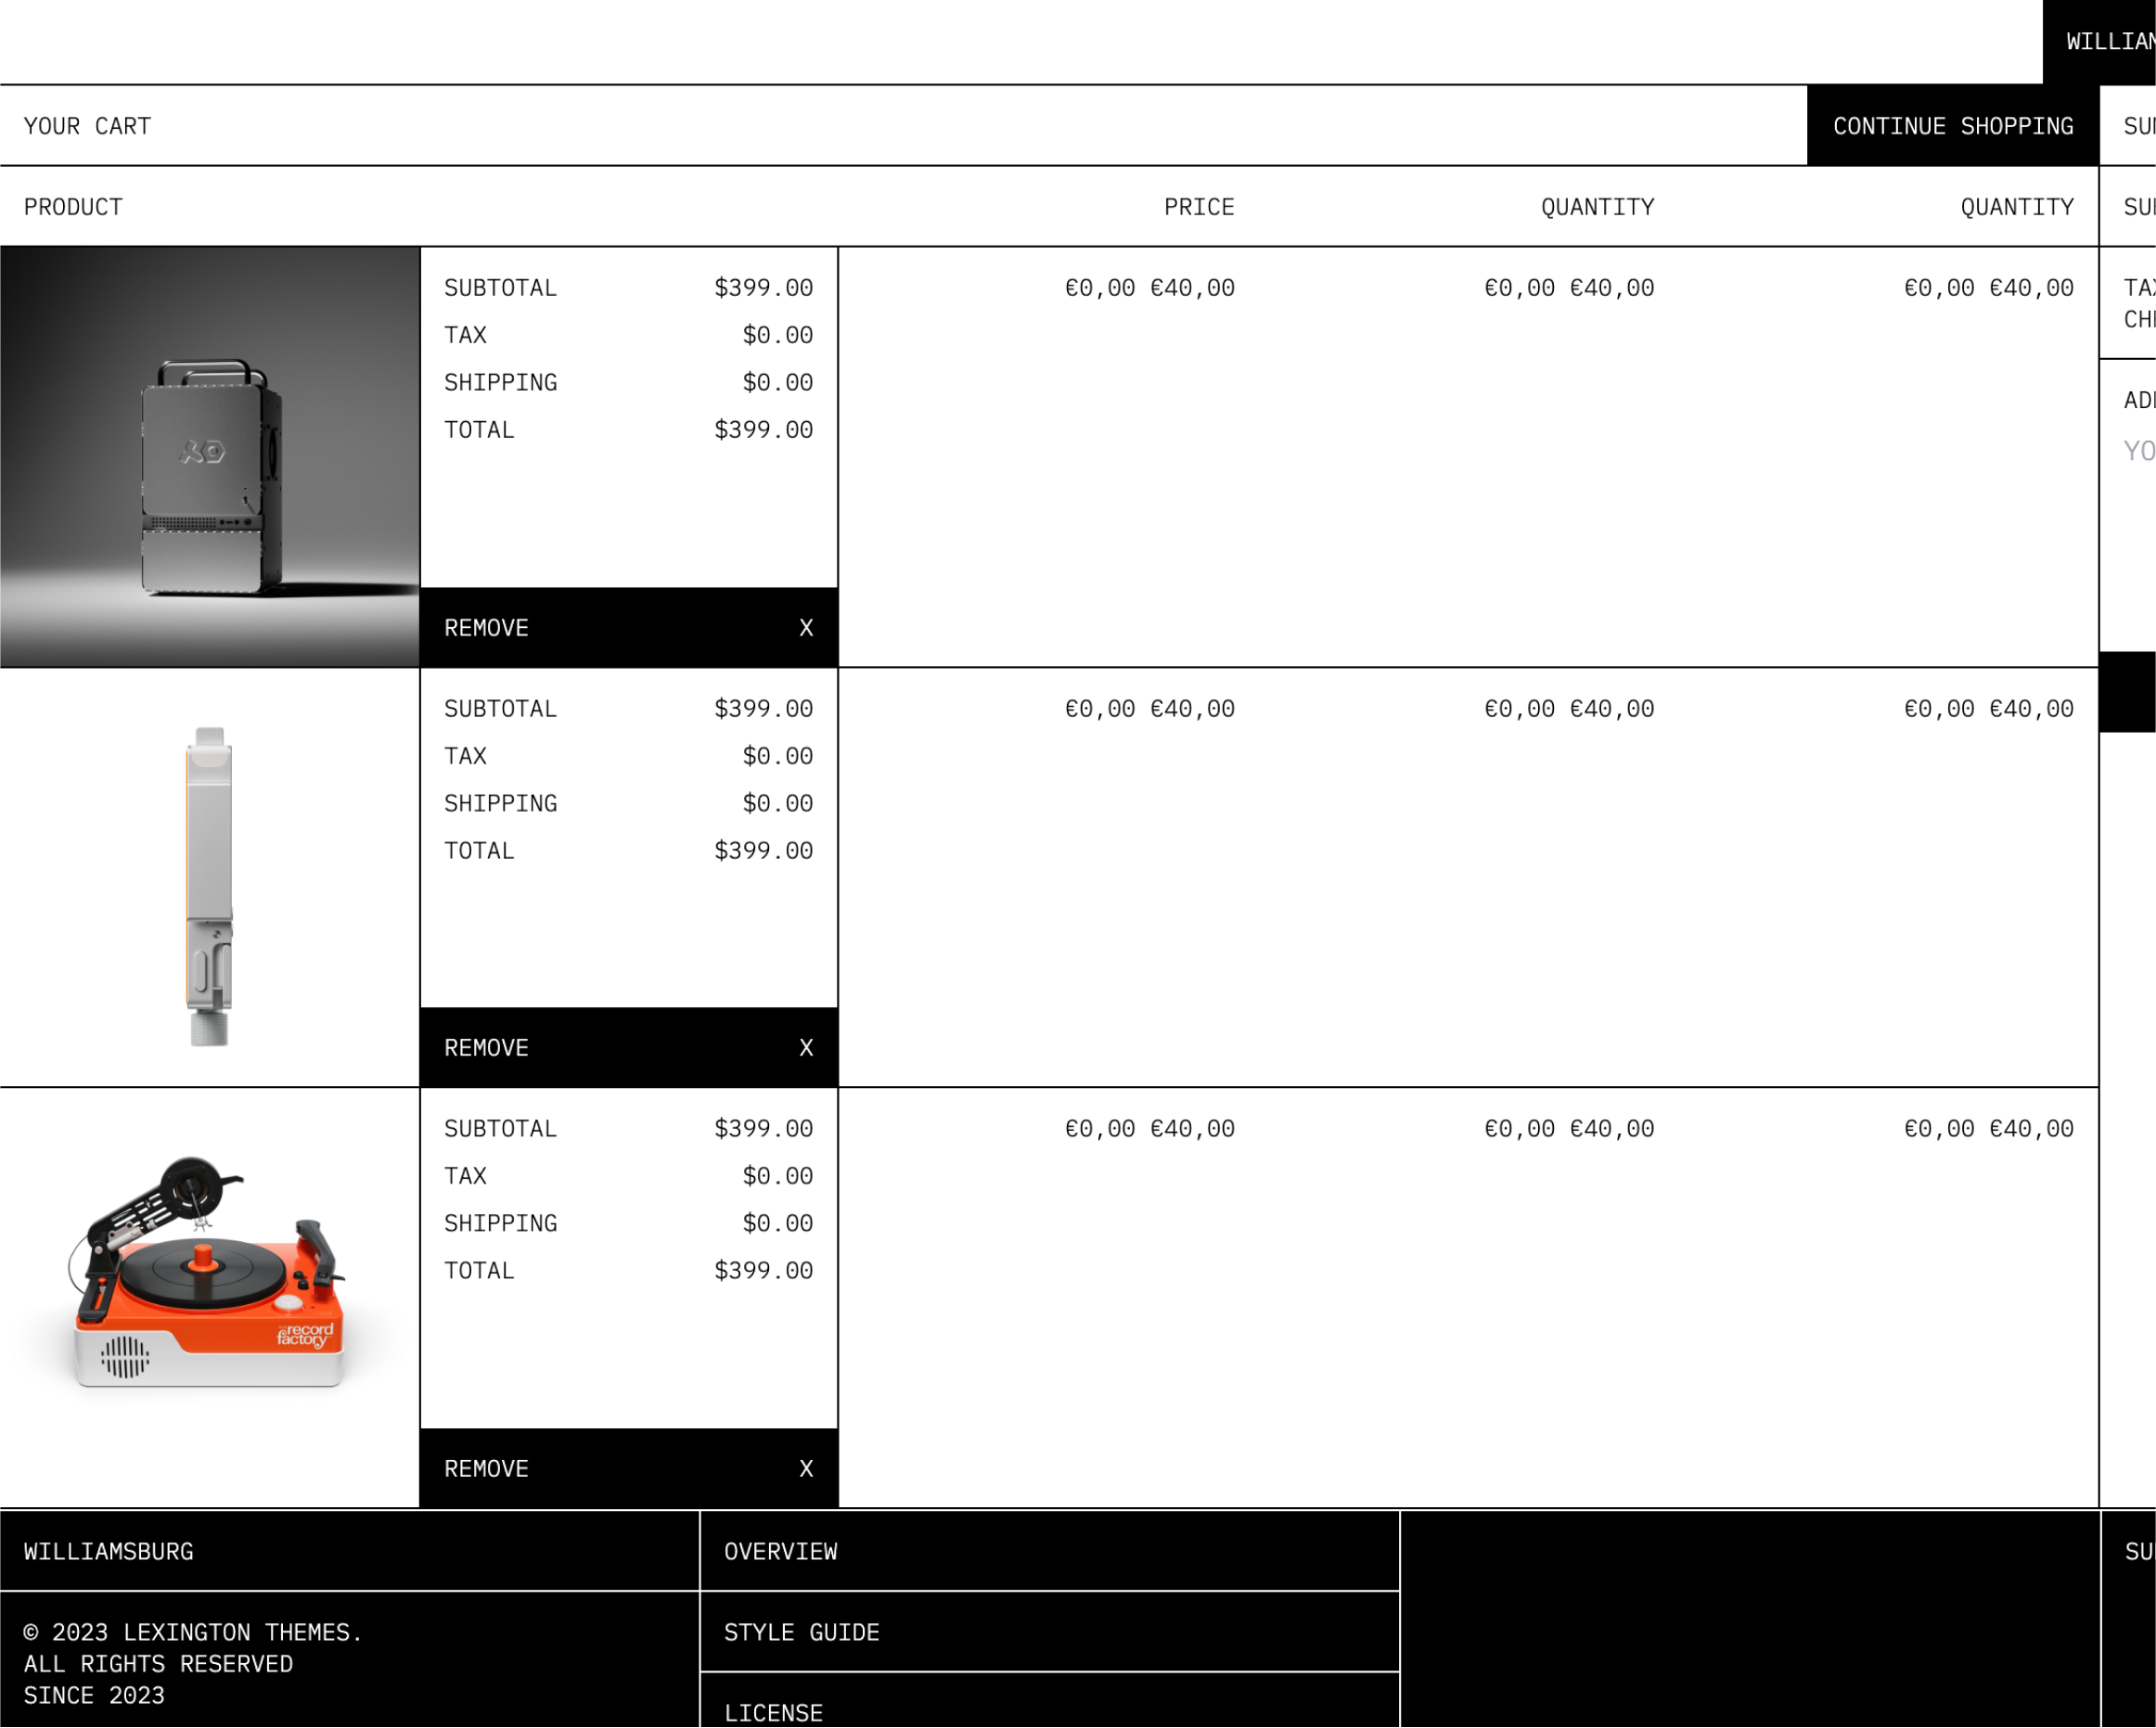Click the Subtotal label in first item

pyautogui.click(x=500, y=288)
